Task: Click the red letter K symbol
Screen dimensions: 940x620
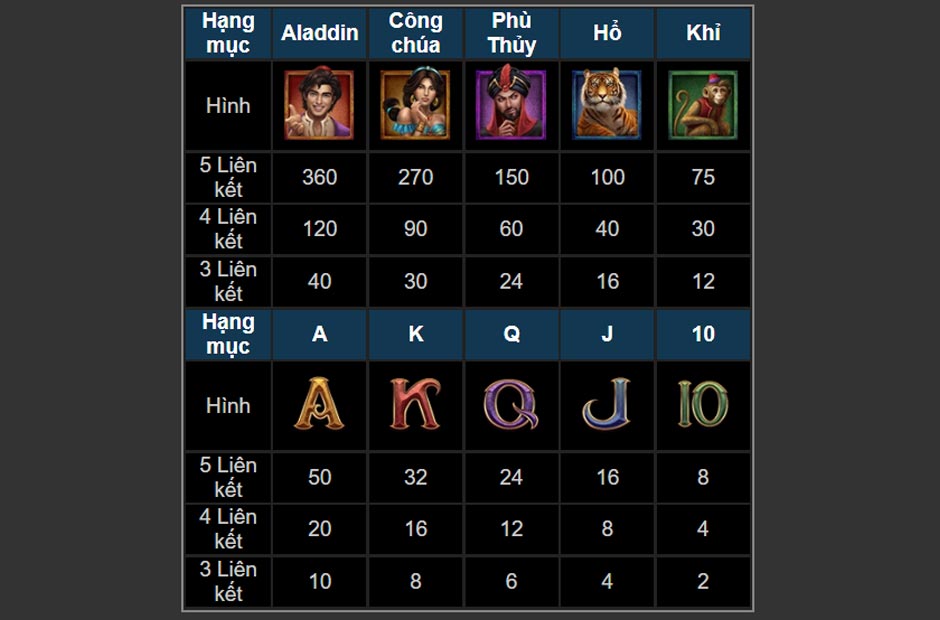Action: [415, 404]
